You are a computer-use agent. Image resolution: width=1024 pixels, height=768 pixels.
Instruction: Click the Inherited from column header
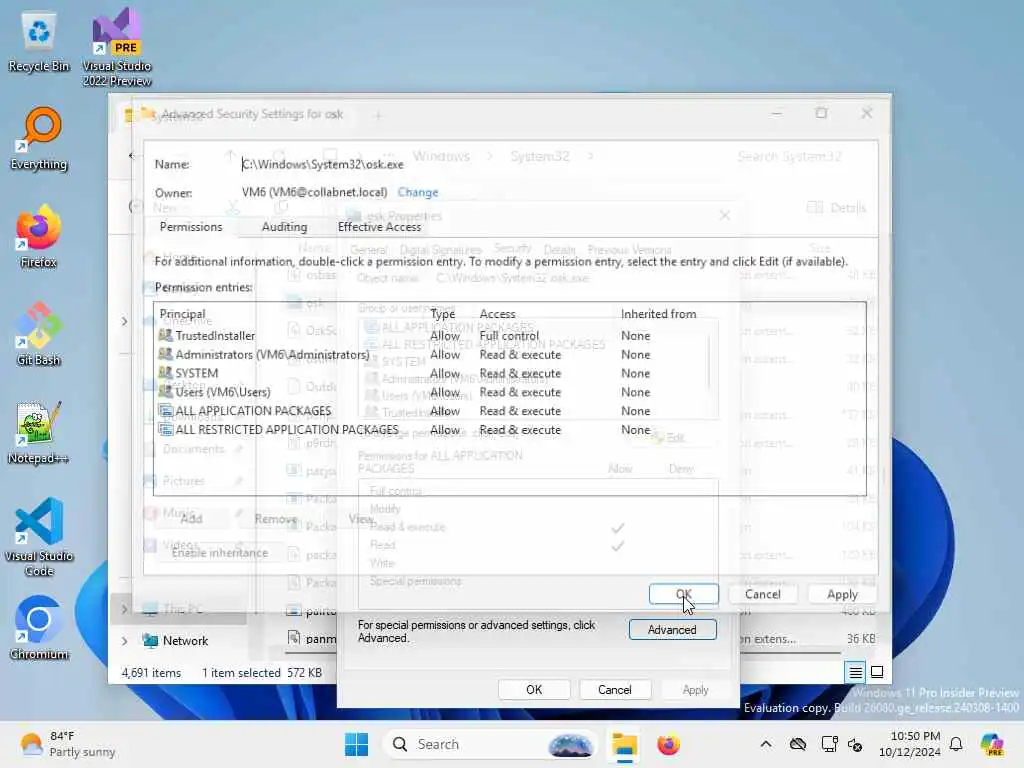point(658,314)
